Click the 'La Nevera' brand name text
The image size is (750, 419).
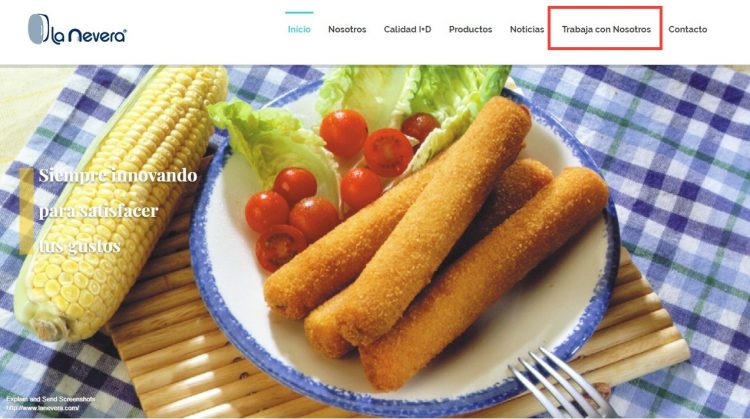tap(89, 36)
